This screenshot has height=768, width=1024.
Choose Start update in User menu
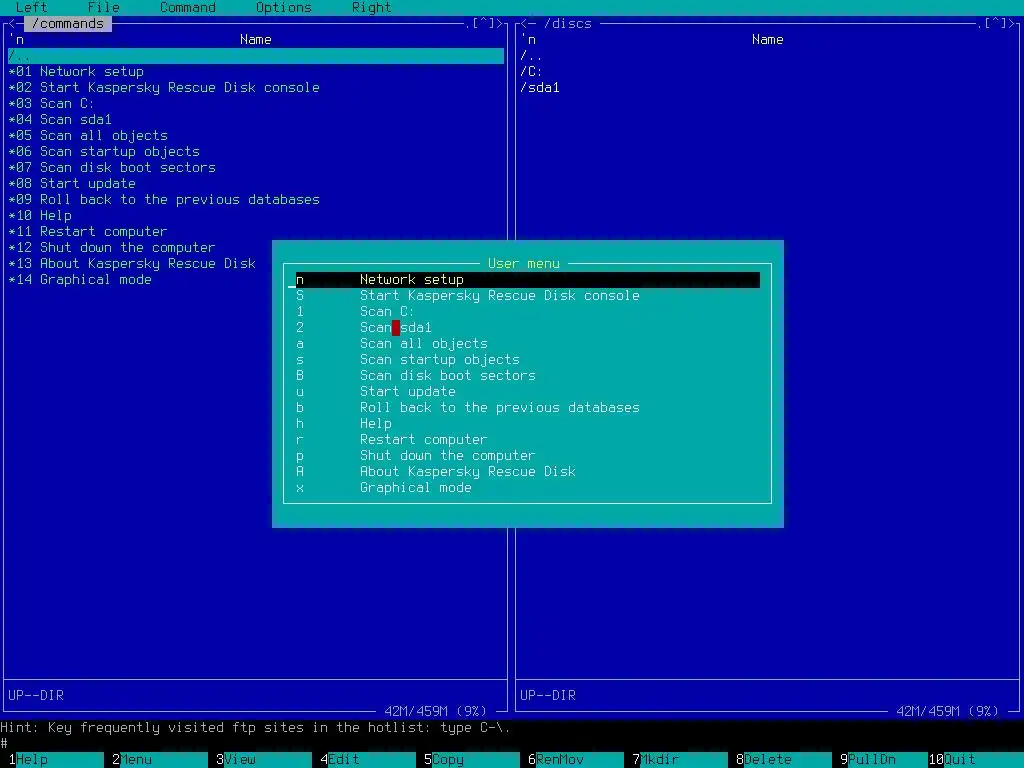coord(528,391)
